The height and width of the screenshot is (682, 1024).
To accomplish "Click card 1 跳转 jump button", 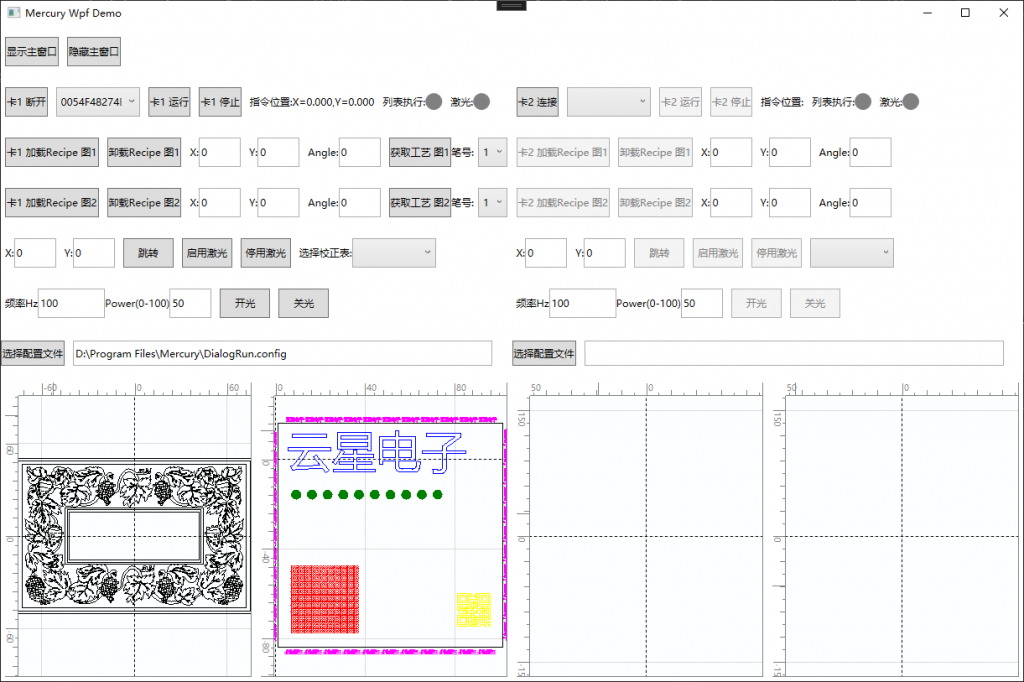I will [148, 253].
